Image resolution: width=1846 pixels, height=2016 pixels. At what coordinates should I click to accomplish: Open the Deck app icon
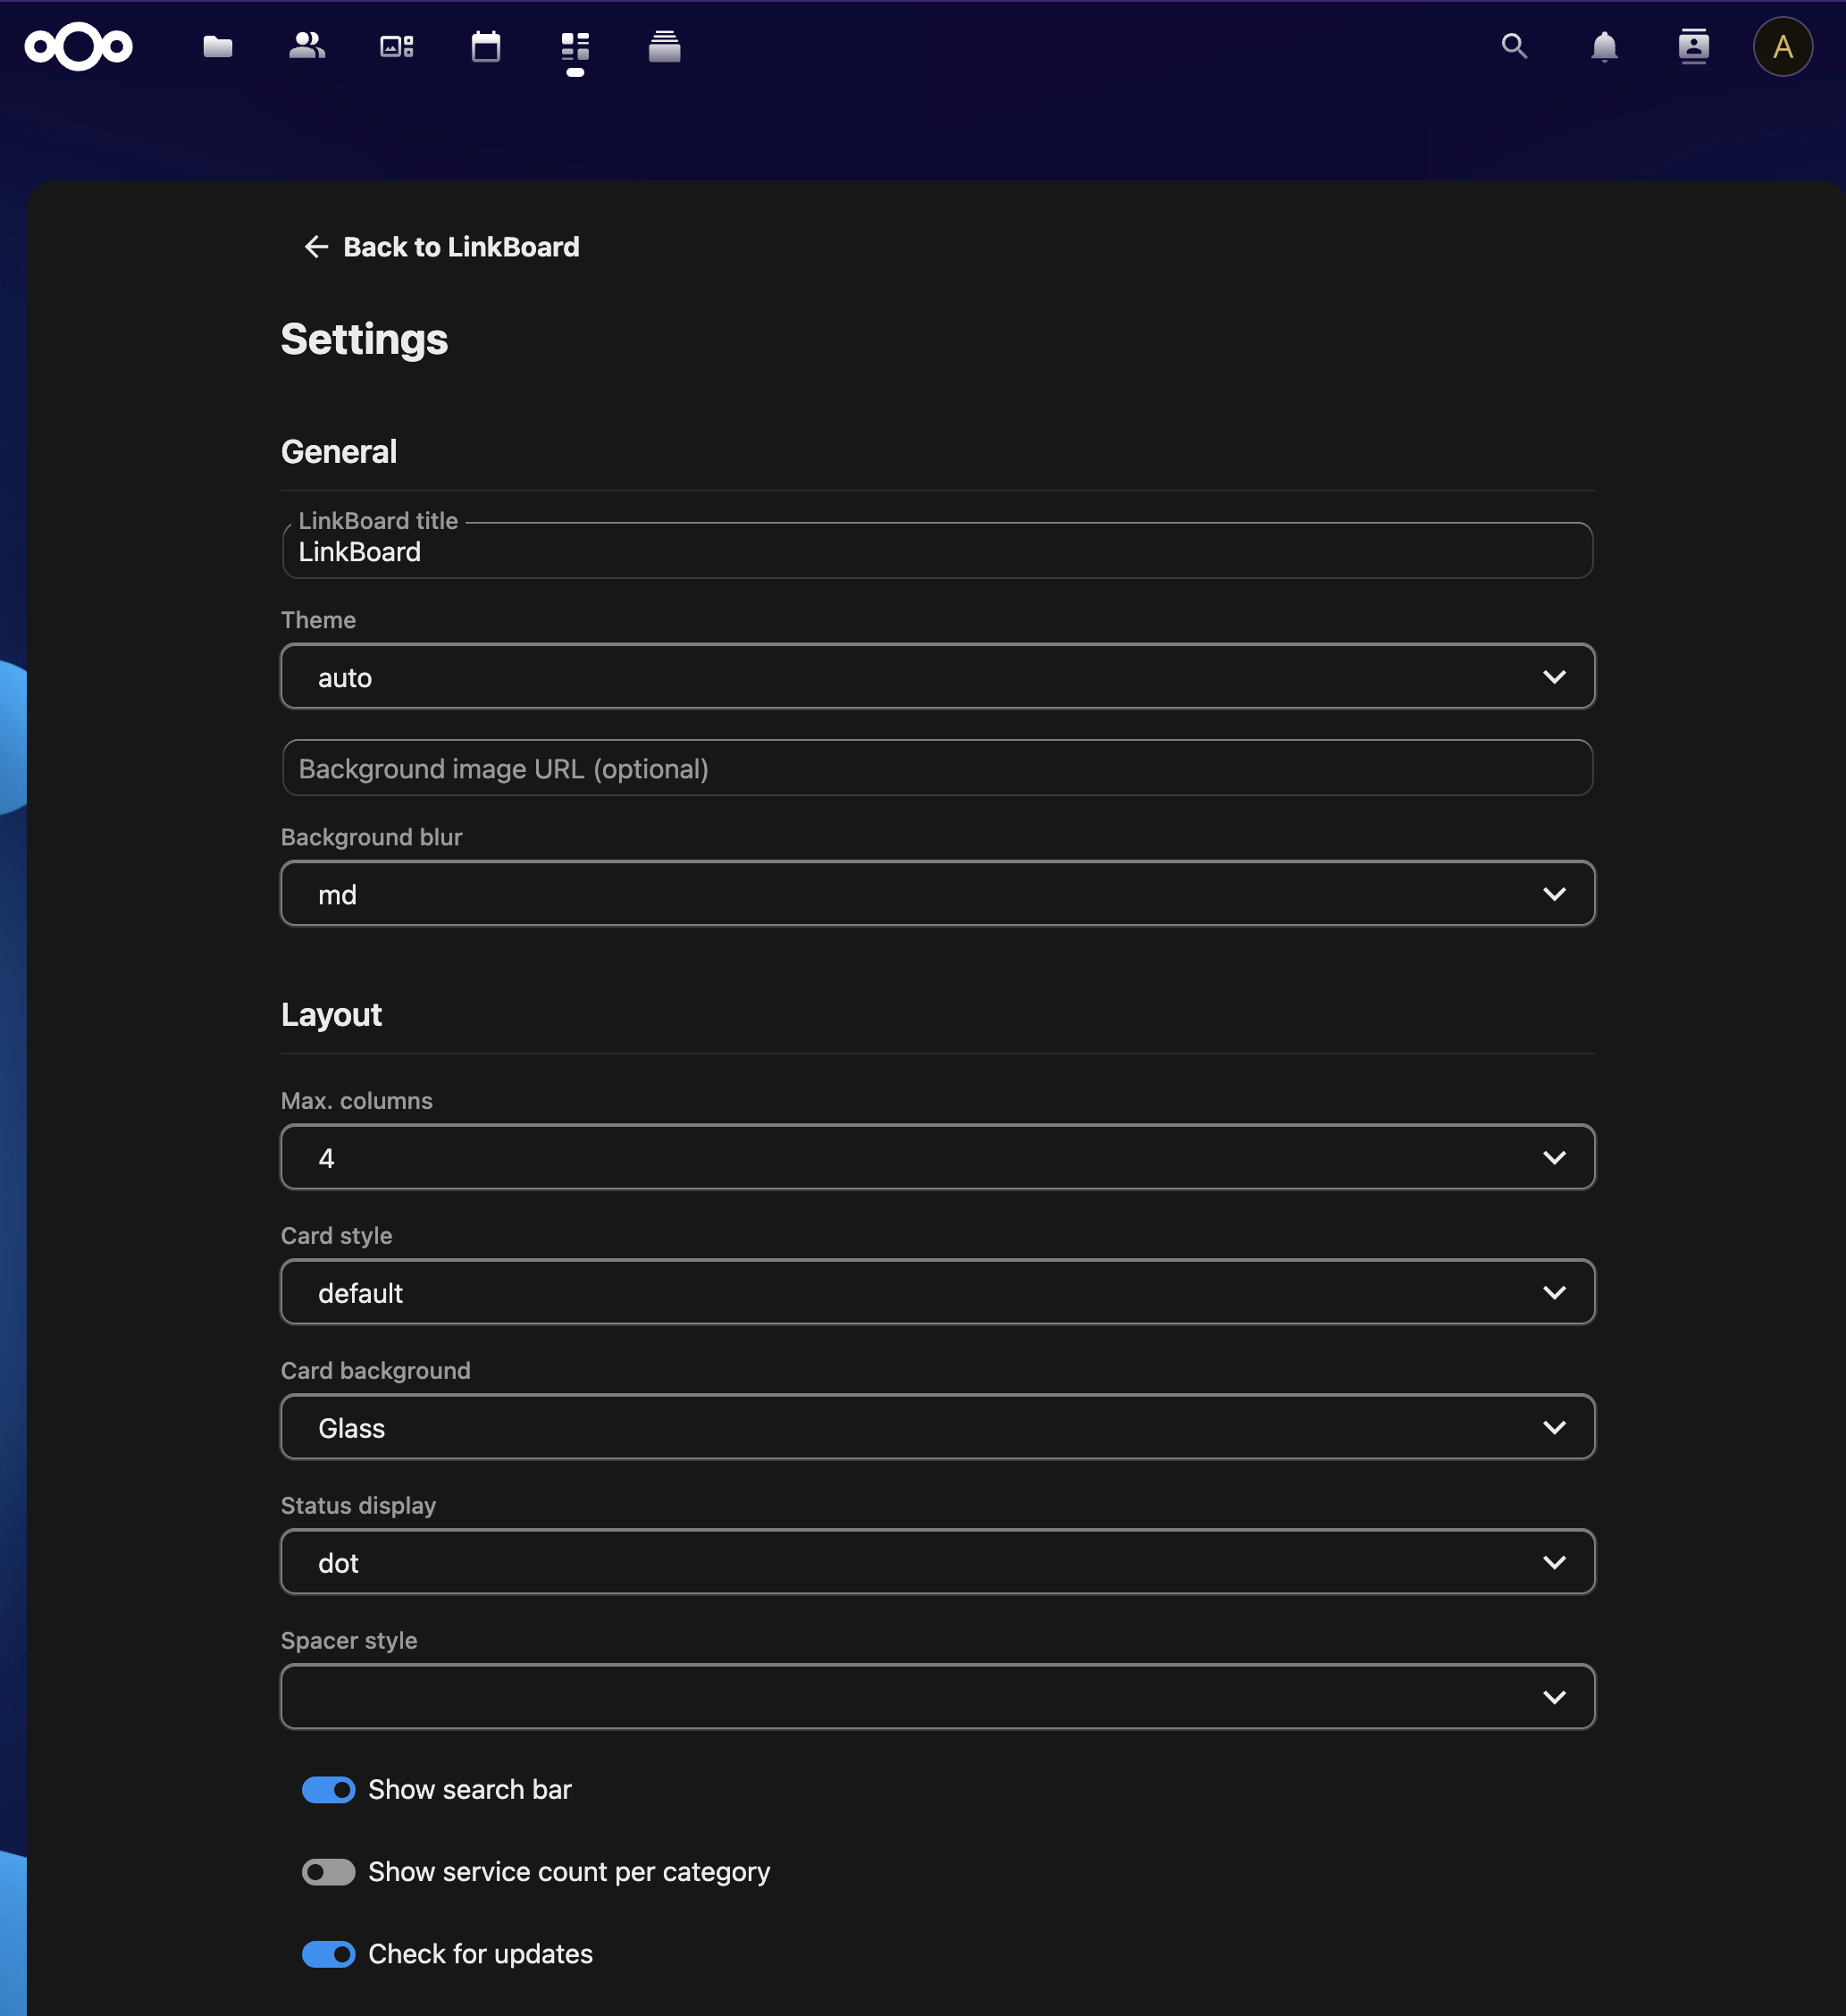664,46
